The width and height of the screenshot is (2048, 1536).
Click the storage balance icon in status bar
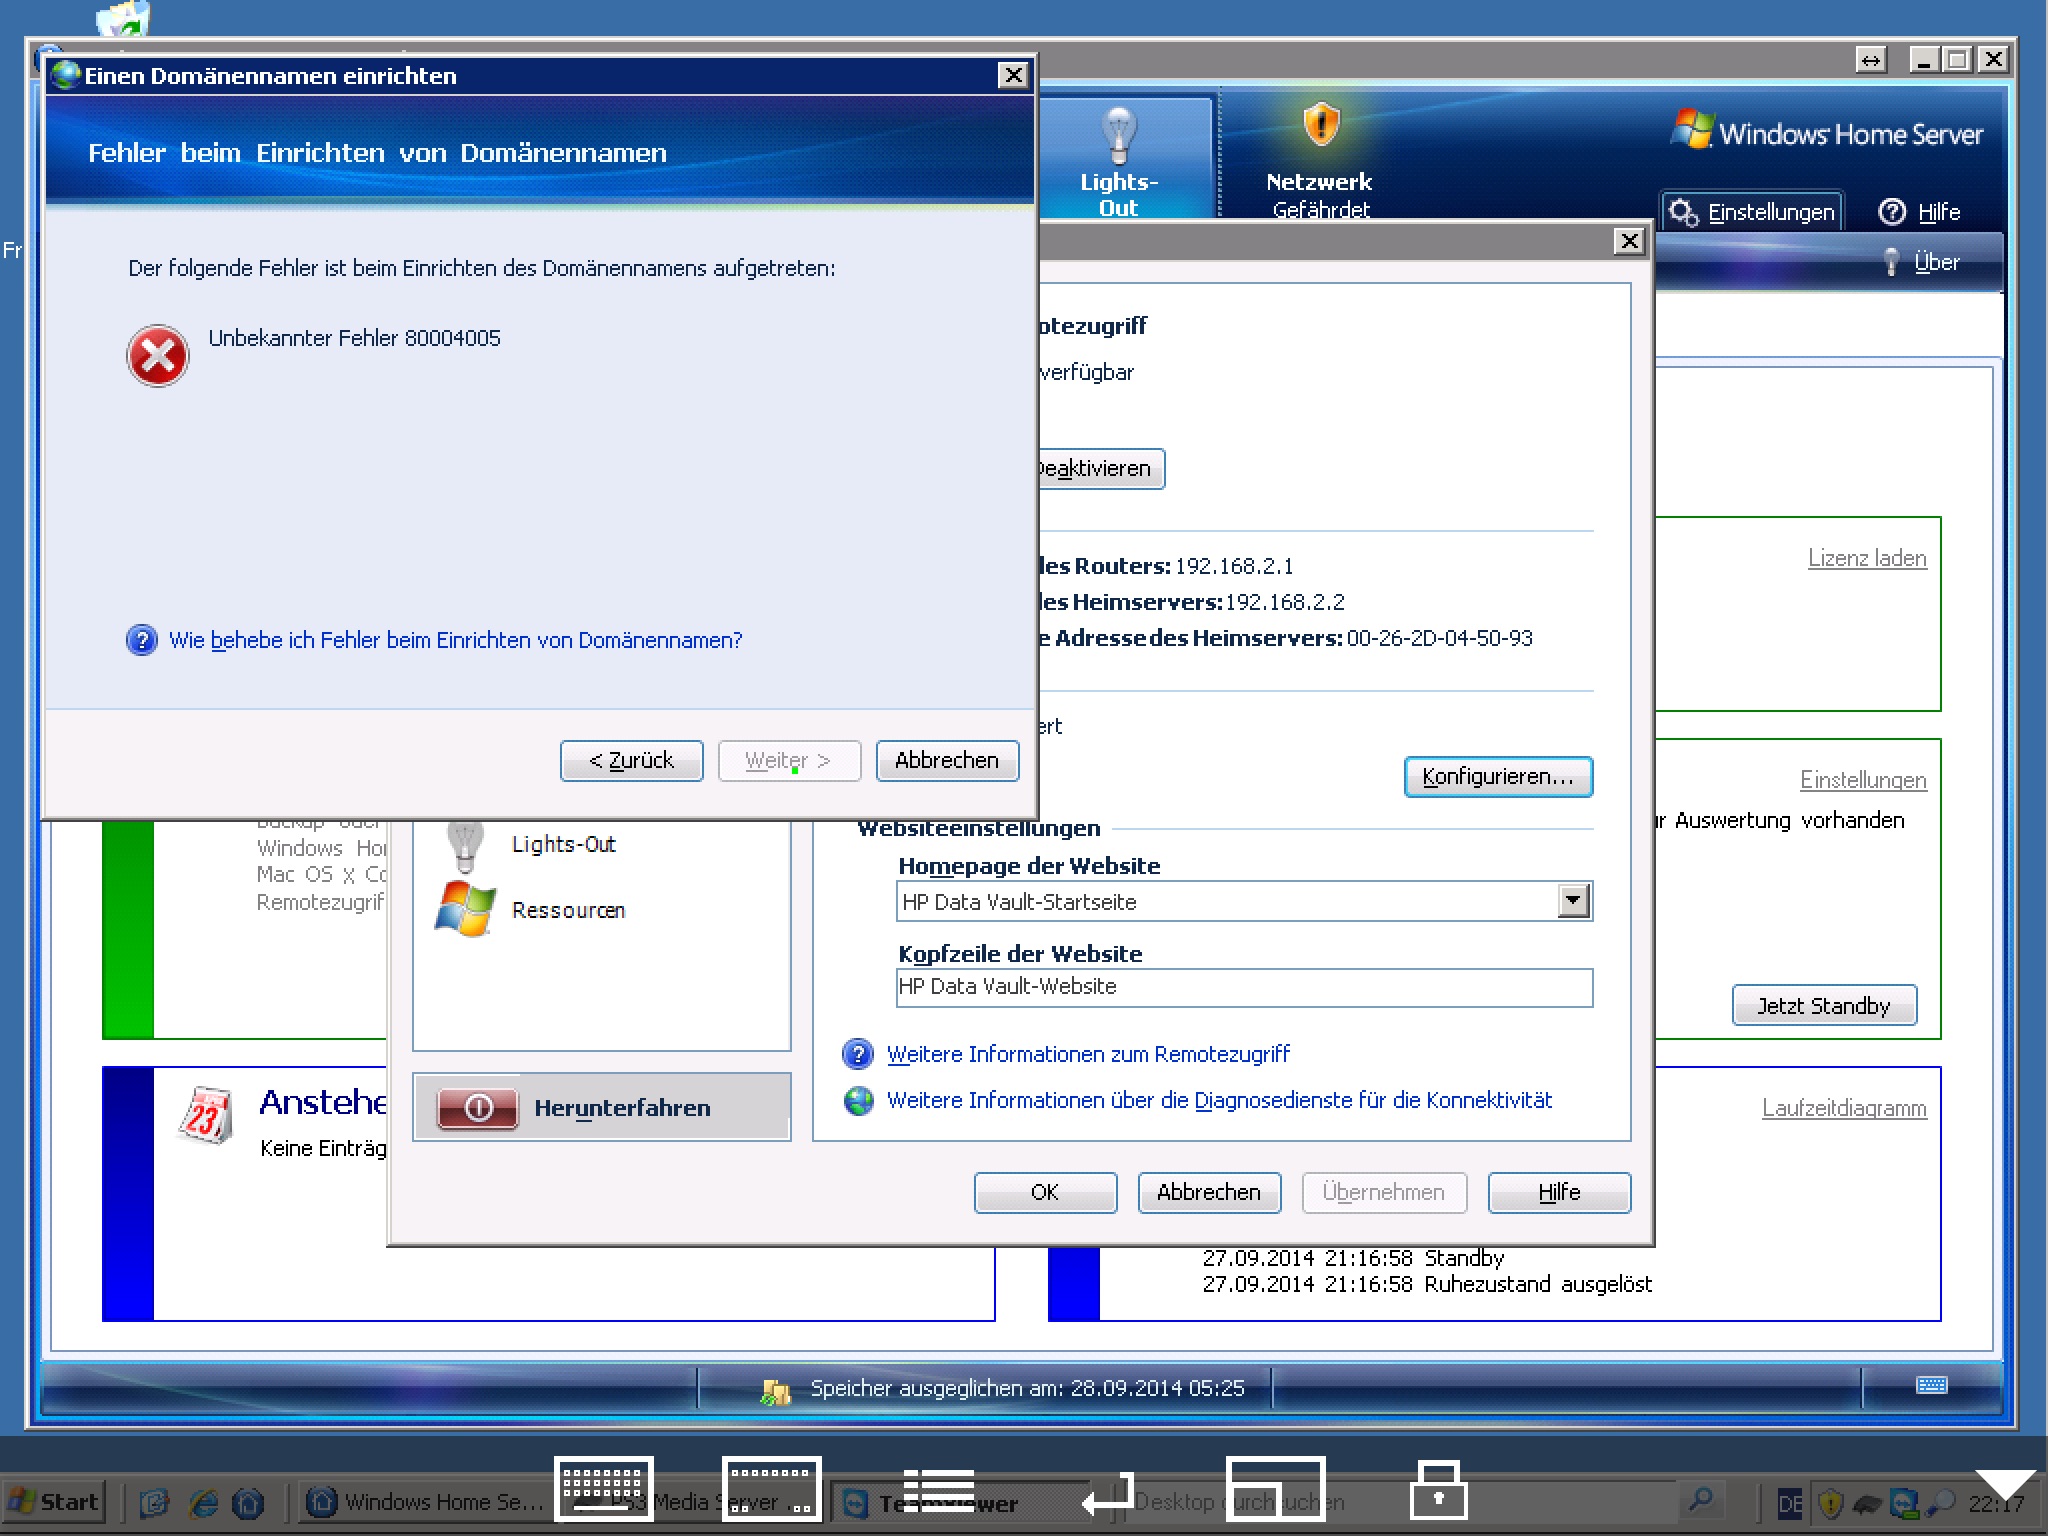[775, 1390]
